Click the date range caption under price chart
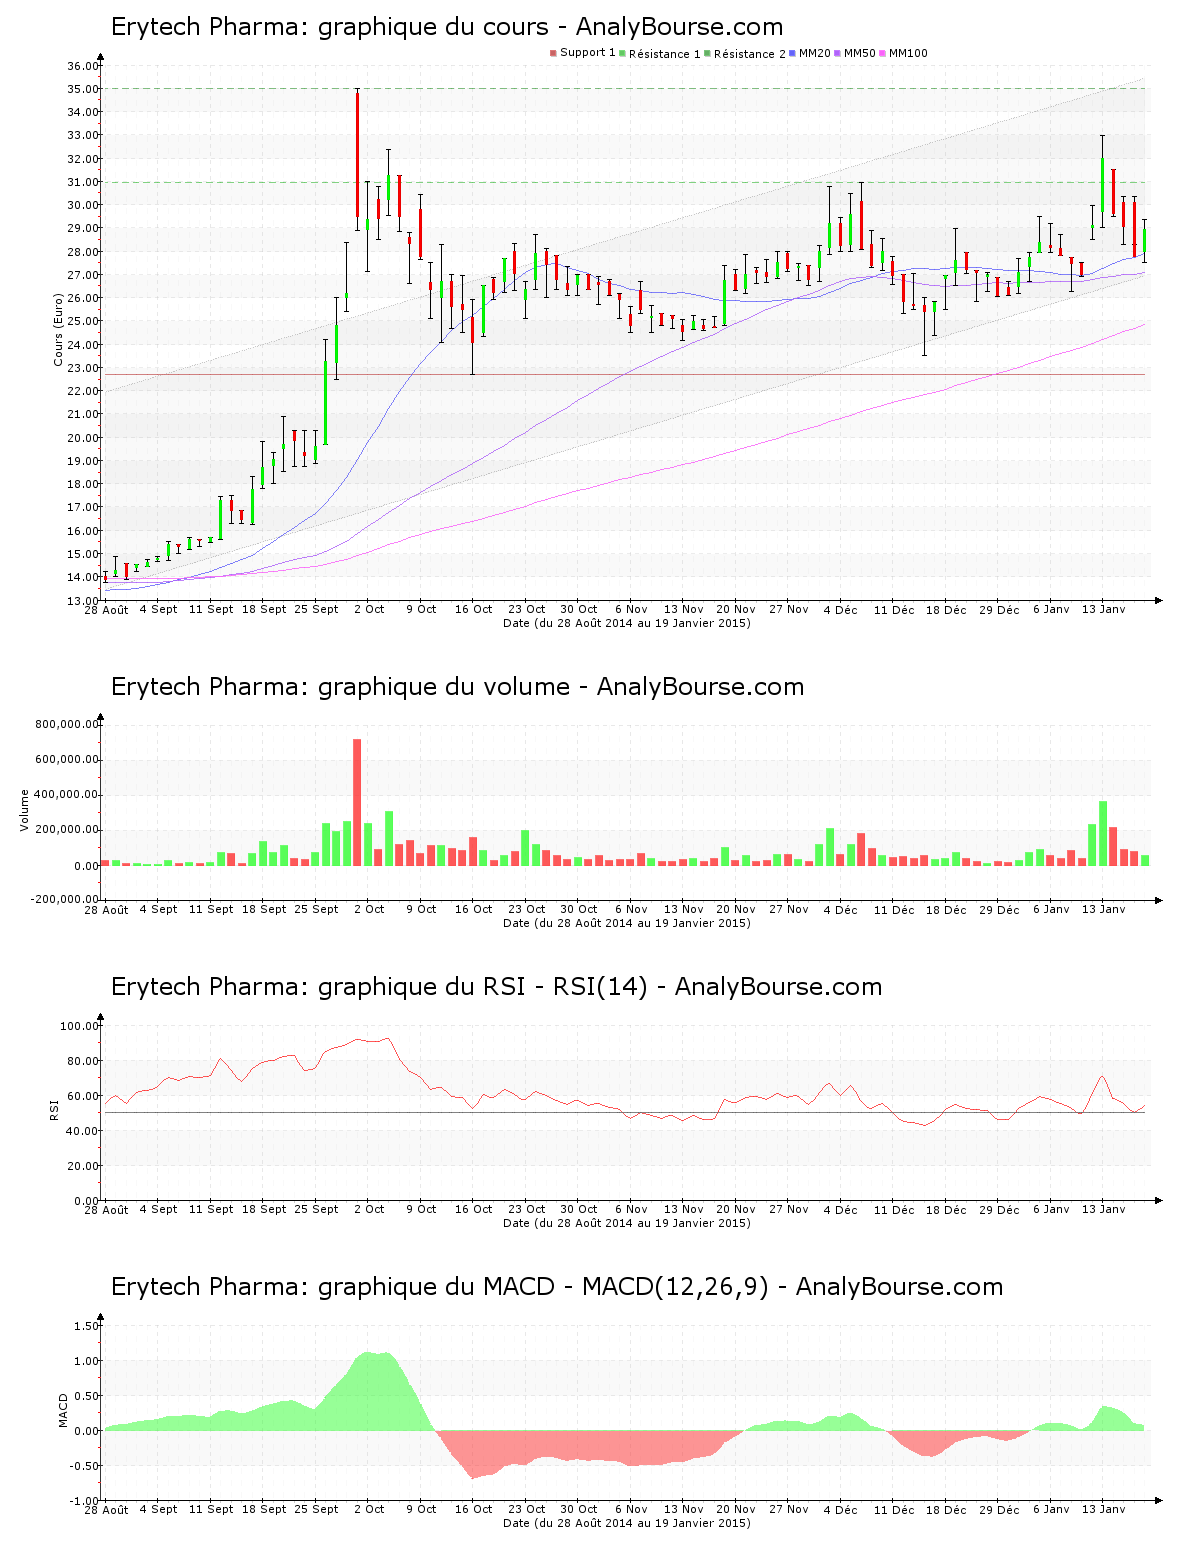This screenshot has width=1200, height=1550. pyautogui.click(x=626, y=623)
